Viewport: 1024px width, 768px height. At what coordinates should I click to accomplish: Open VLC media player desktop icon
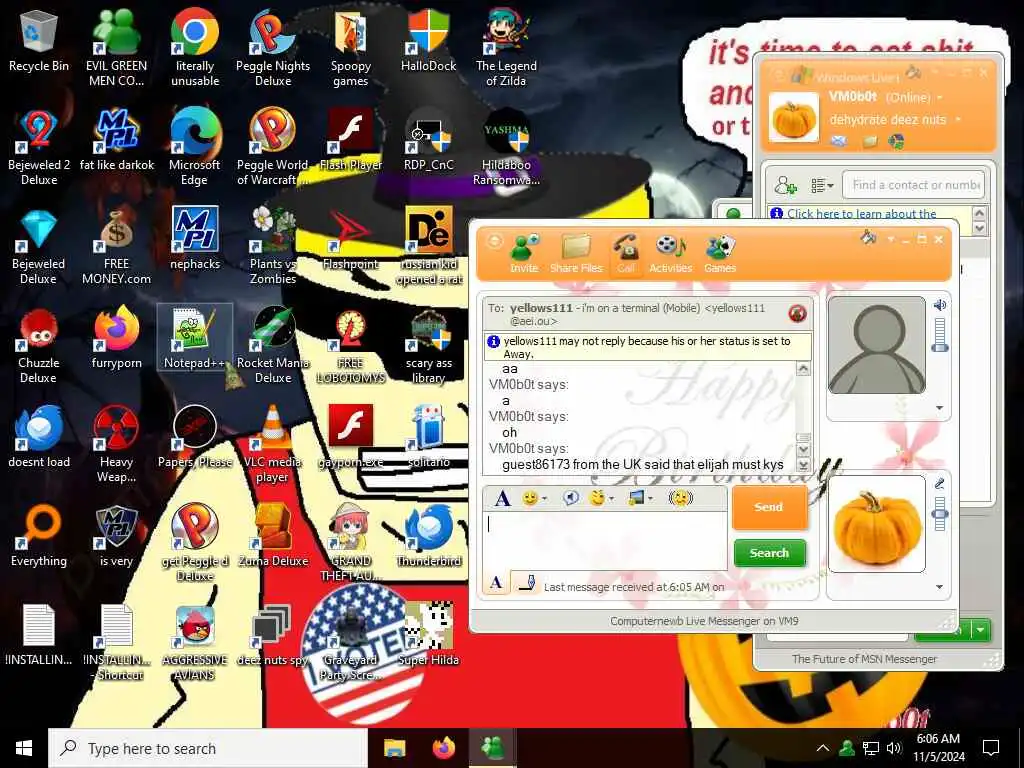click(x=272, y=443)
